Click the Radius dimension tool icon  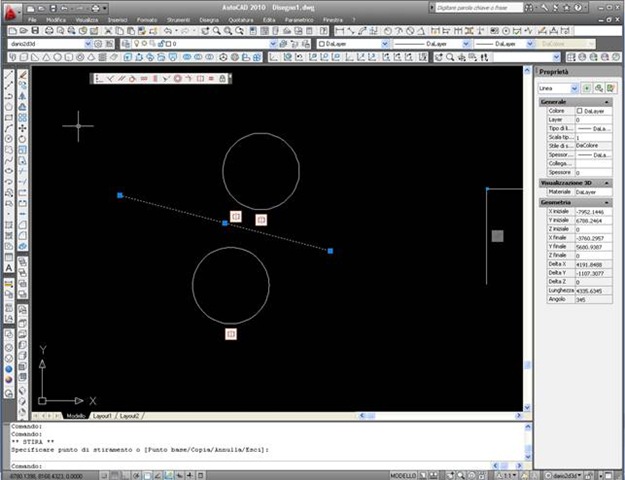point(388,31)
